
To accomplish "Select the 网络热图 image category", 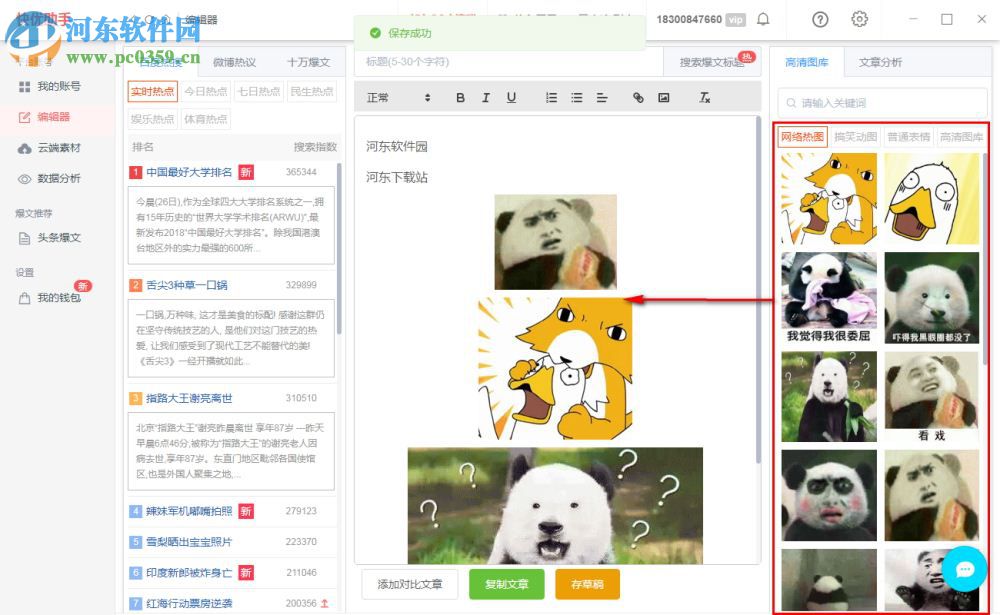I will (x=802, y=137).
